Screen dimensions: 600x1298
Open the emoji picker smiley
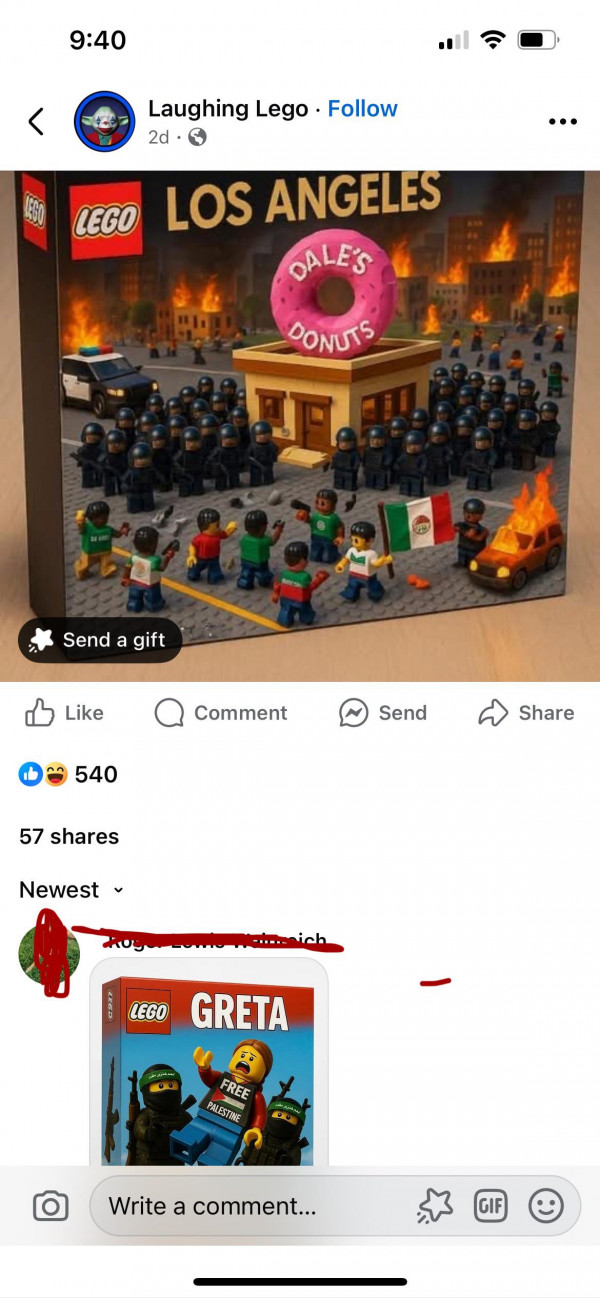click(546, 1206)
